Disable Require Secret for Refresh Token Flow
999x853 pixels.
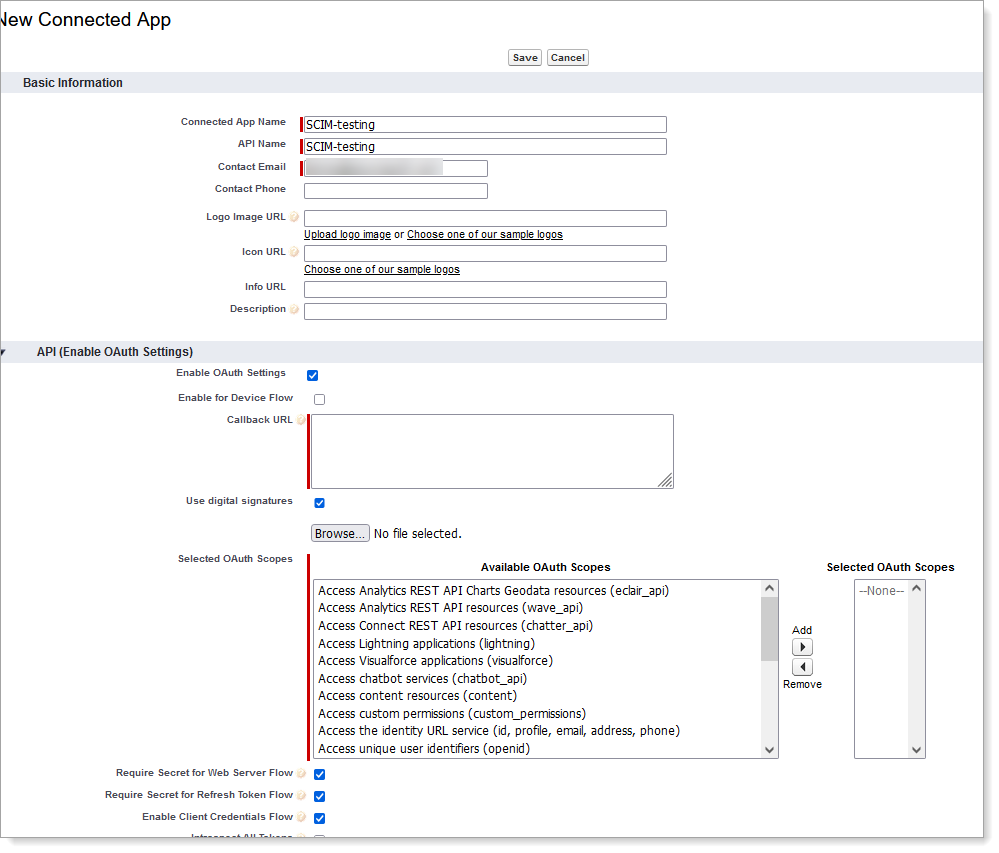pos(319,795)
